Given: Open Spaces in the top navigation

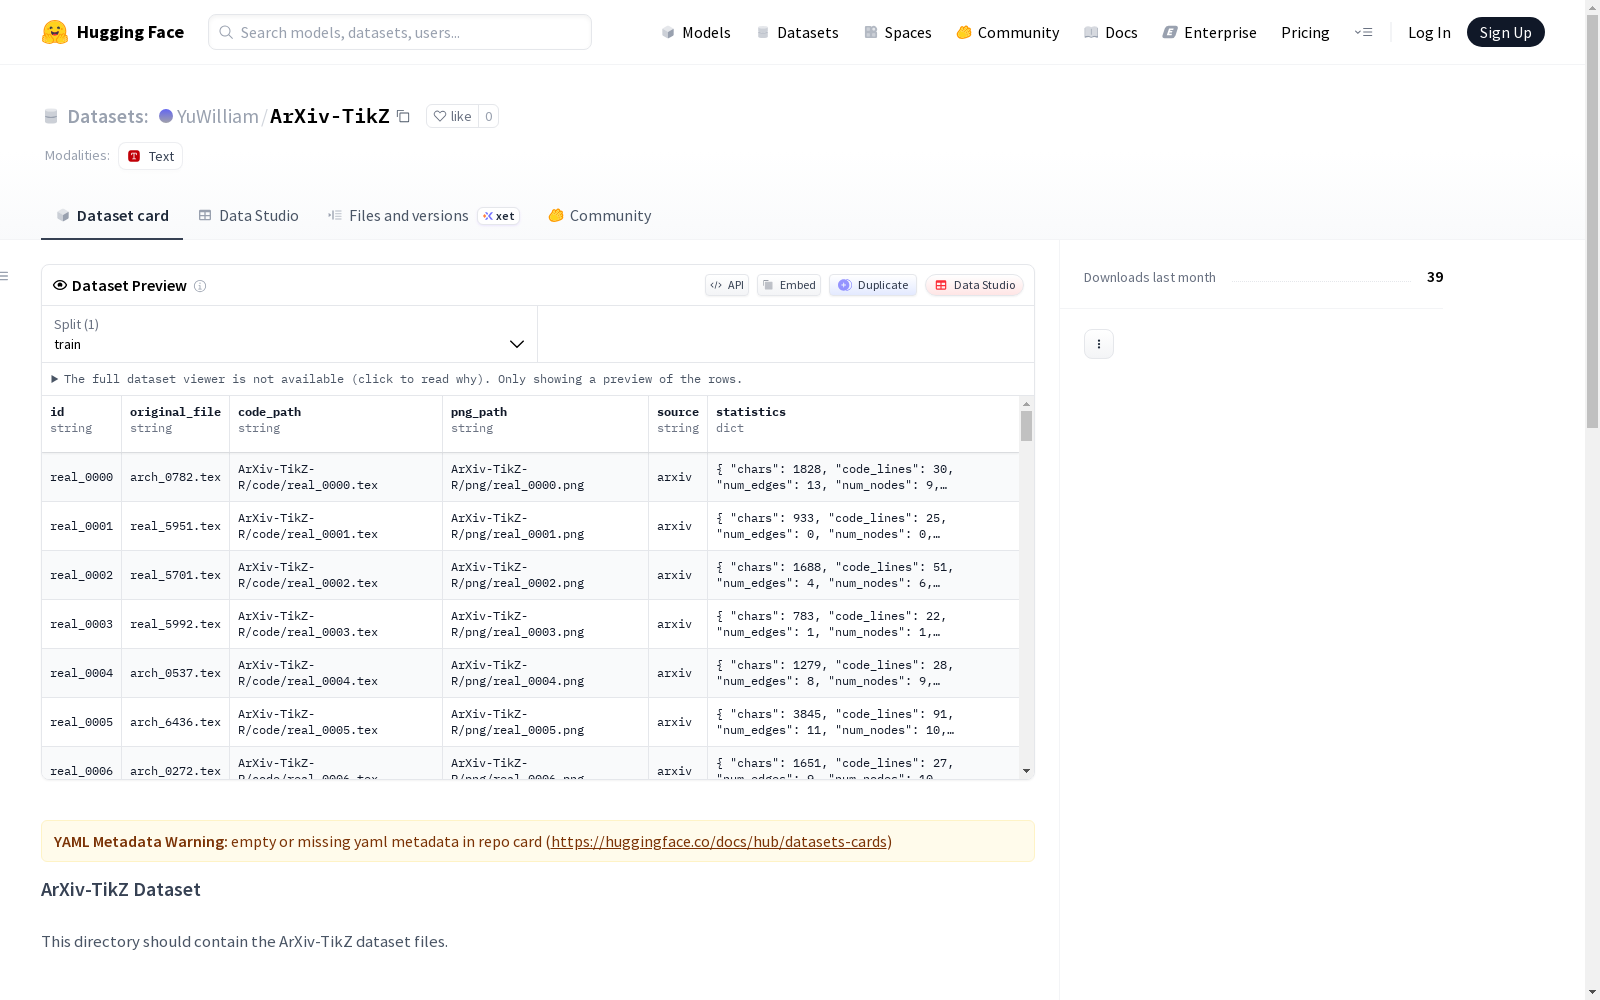Looking at the screenshot, I should coord(897,32).
